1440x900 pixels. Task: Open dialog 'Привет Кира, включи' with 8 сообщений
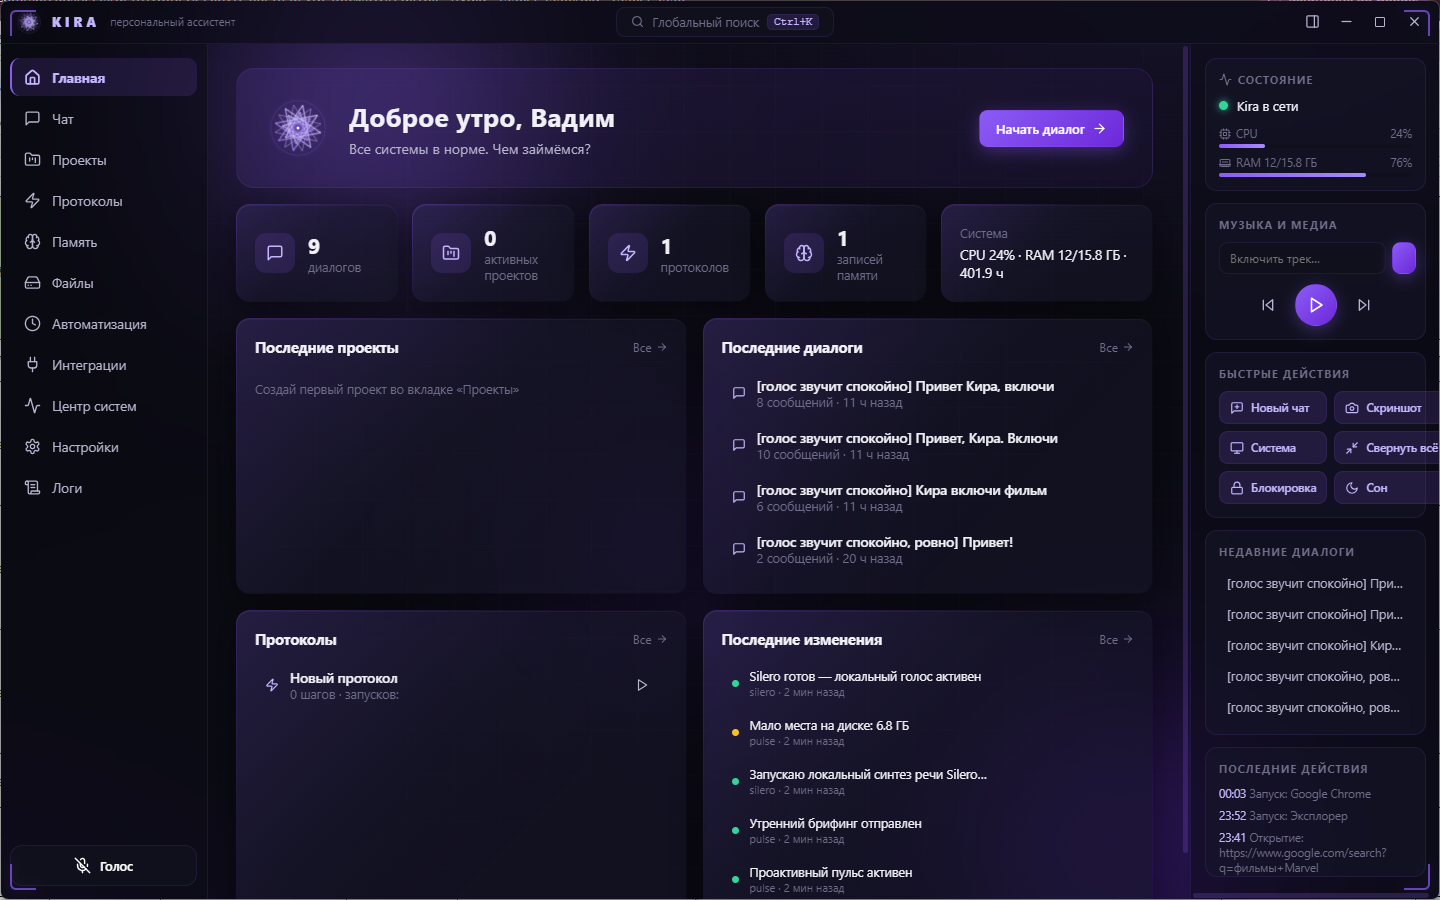(x=927, y=394)
